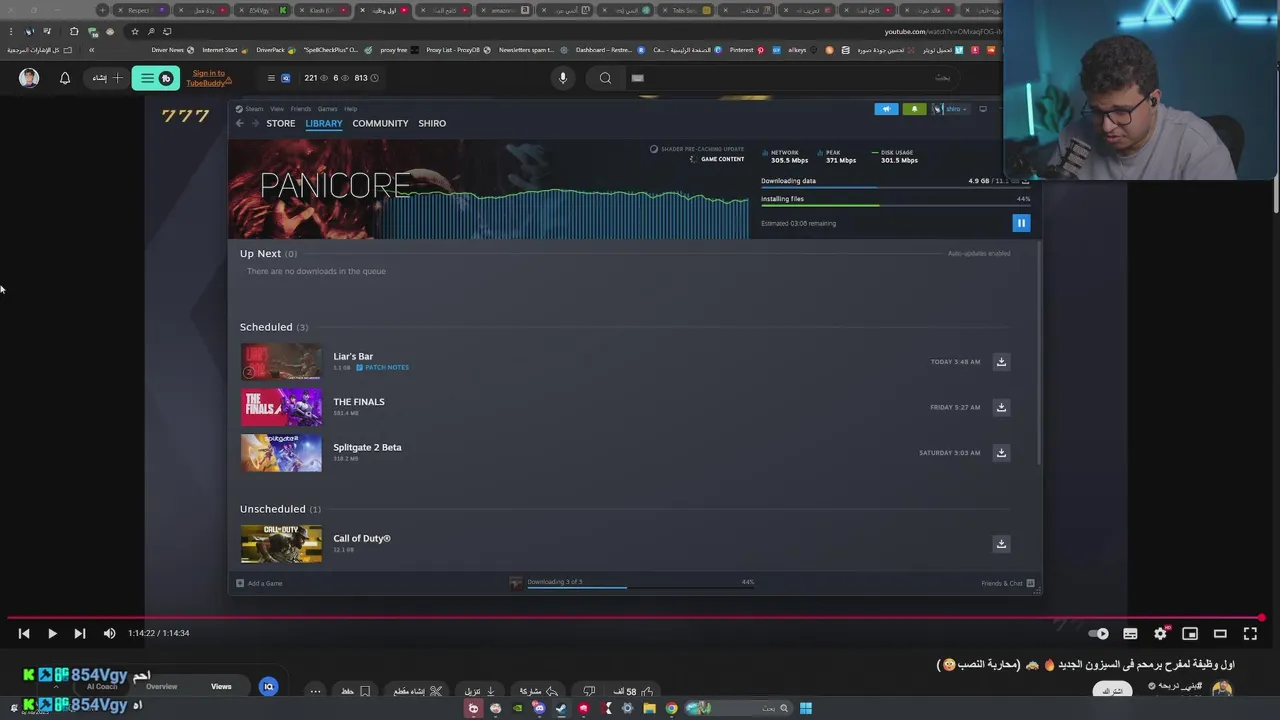Click the subscribe button
Image resolution: width=1280 pixels, height=720 pixels.
tap(1112, 690)
